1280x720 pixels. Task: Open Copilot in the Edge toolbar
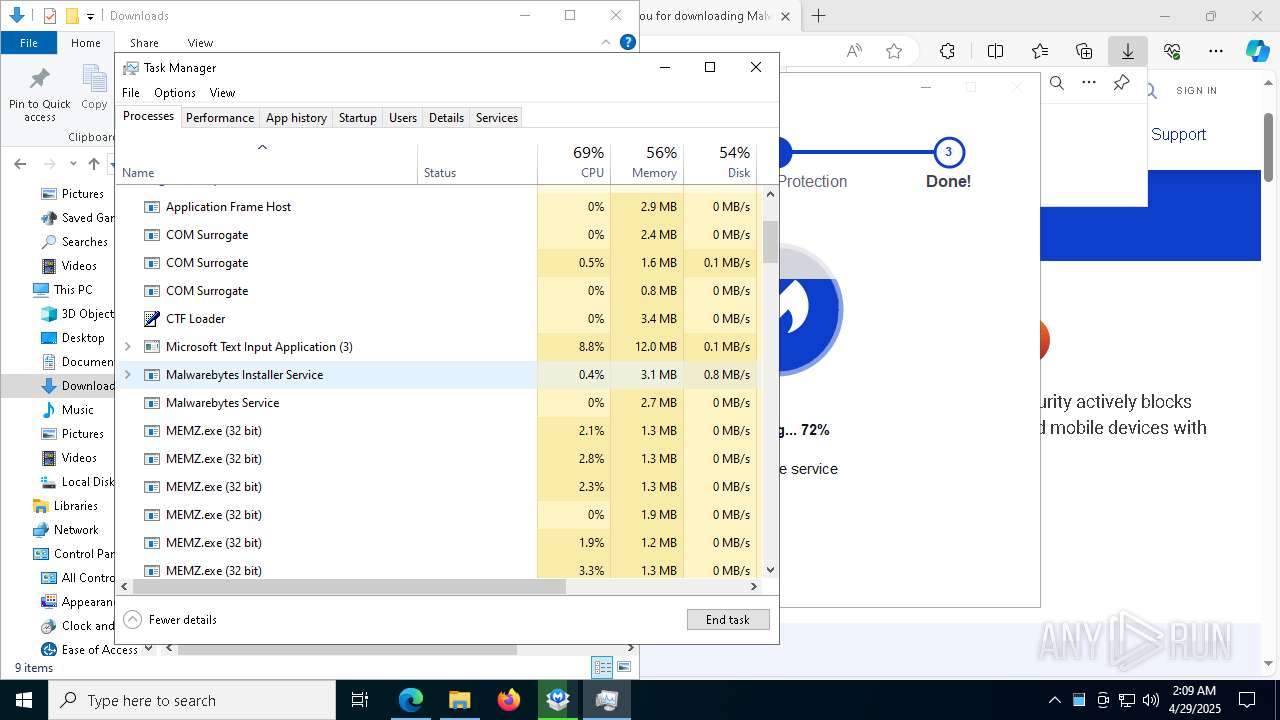click(1257, 51)
